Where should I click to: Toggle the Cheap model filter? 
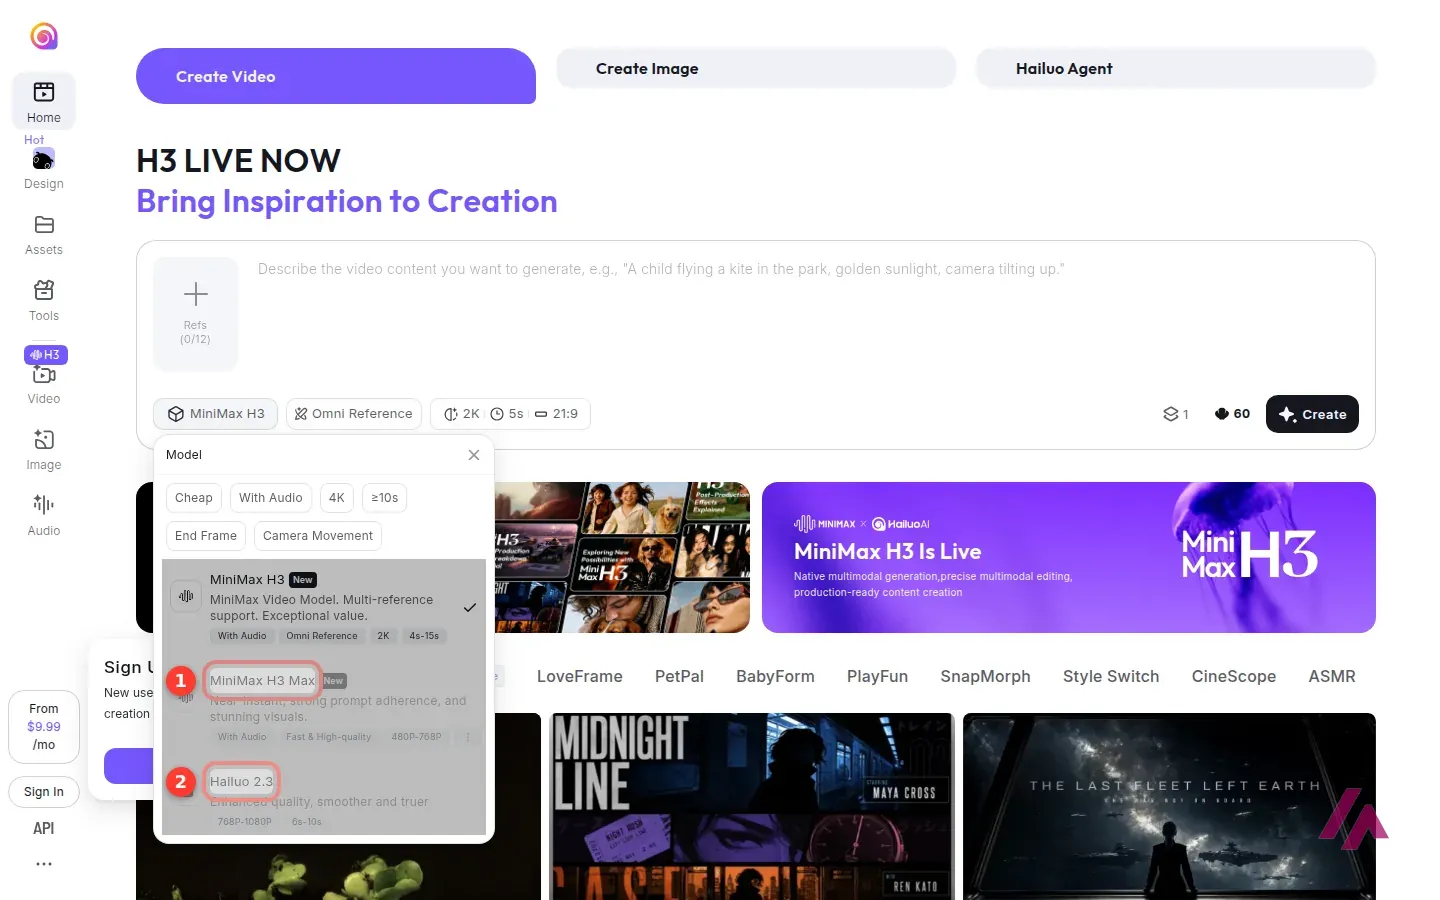pyautogui.click(x=194, y=498)
